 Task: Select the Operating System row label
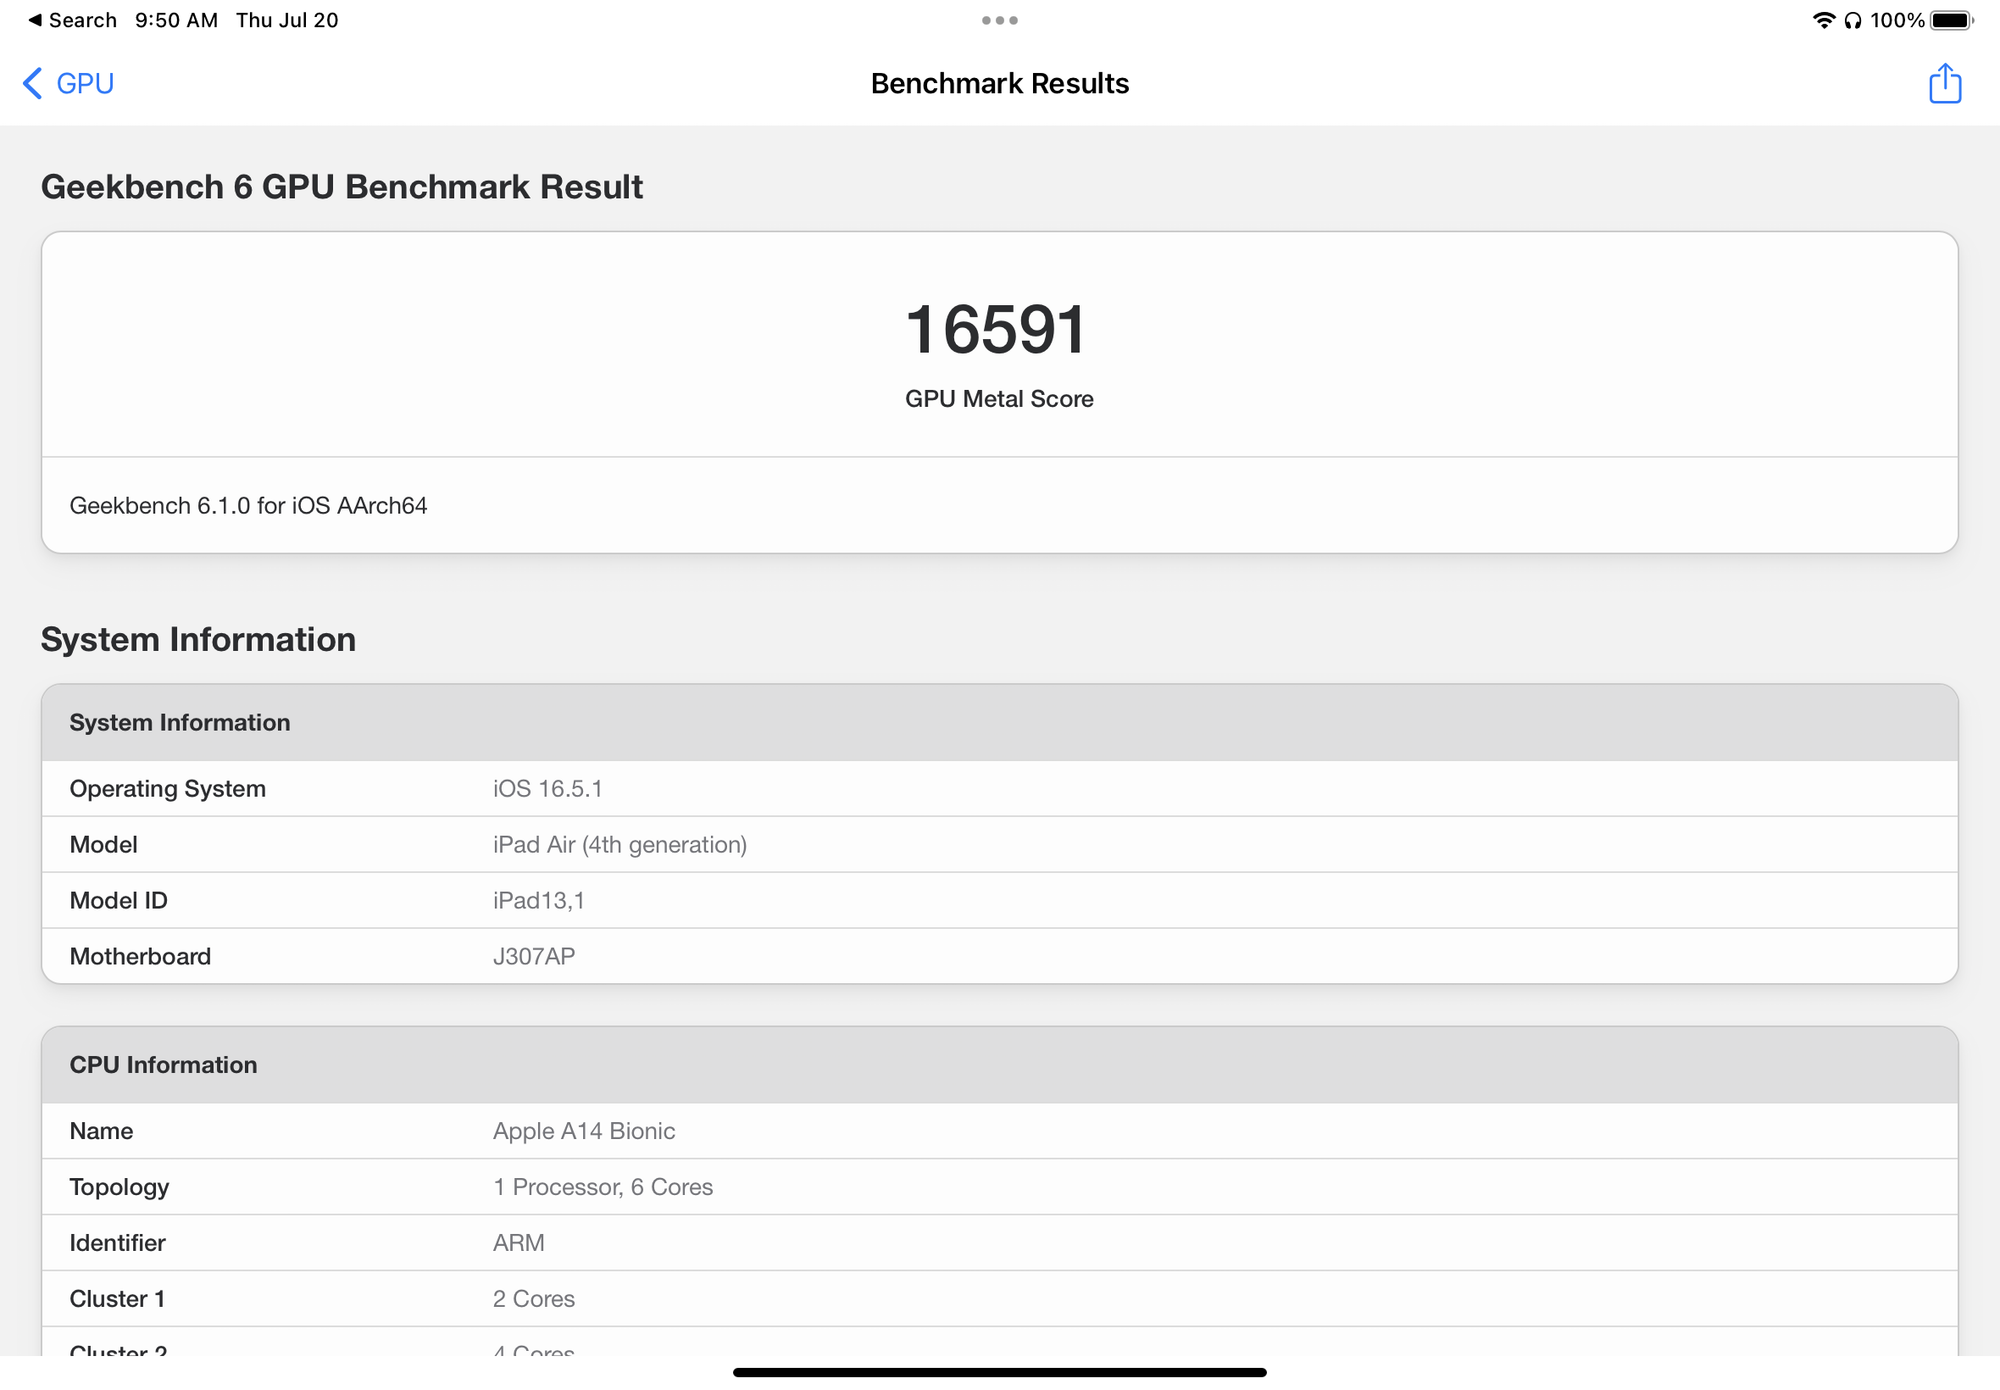pyautogui.click(x=168, y=789)
